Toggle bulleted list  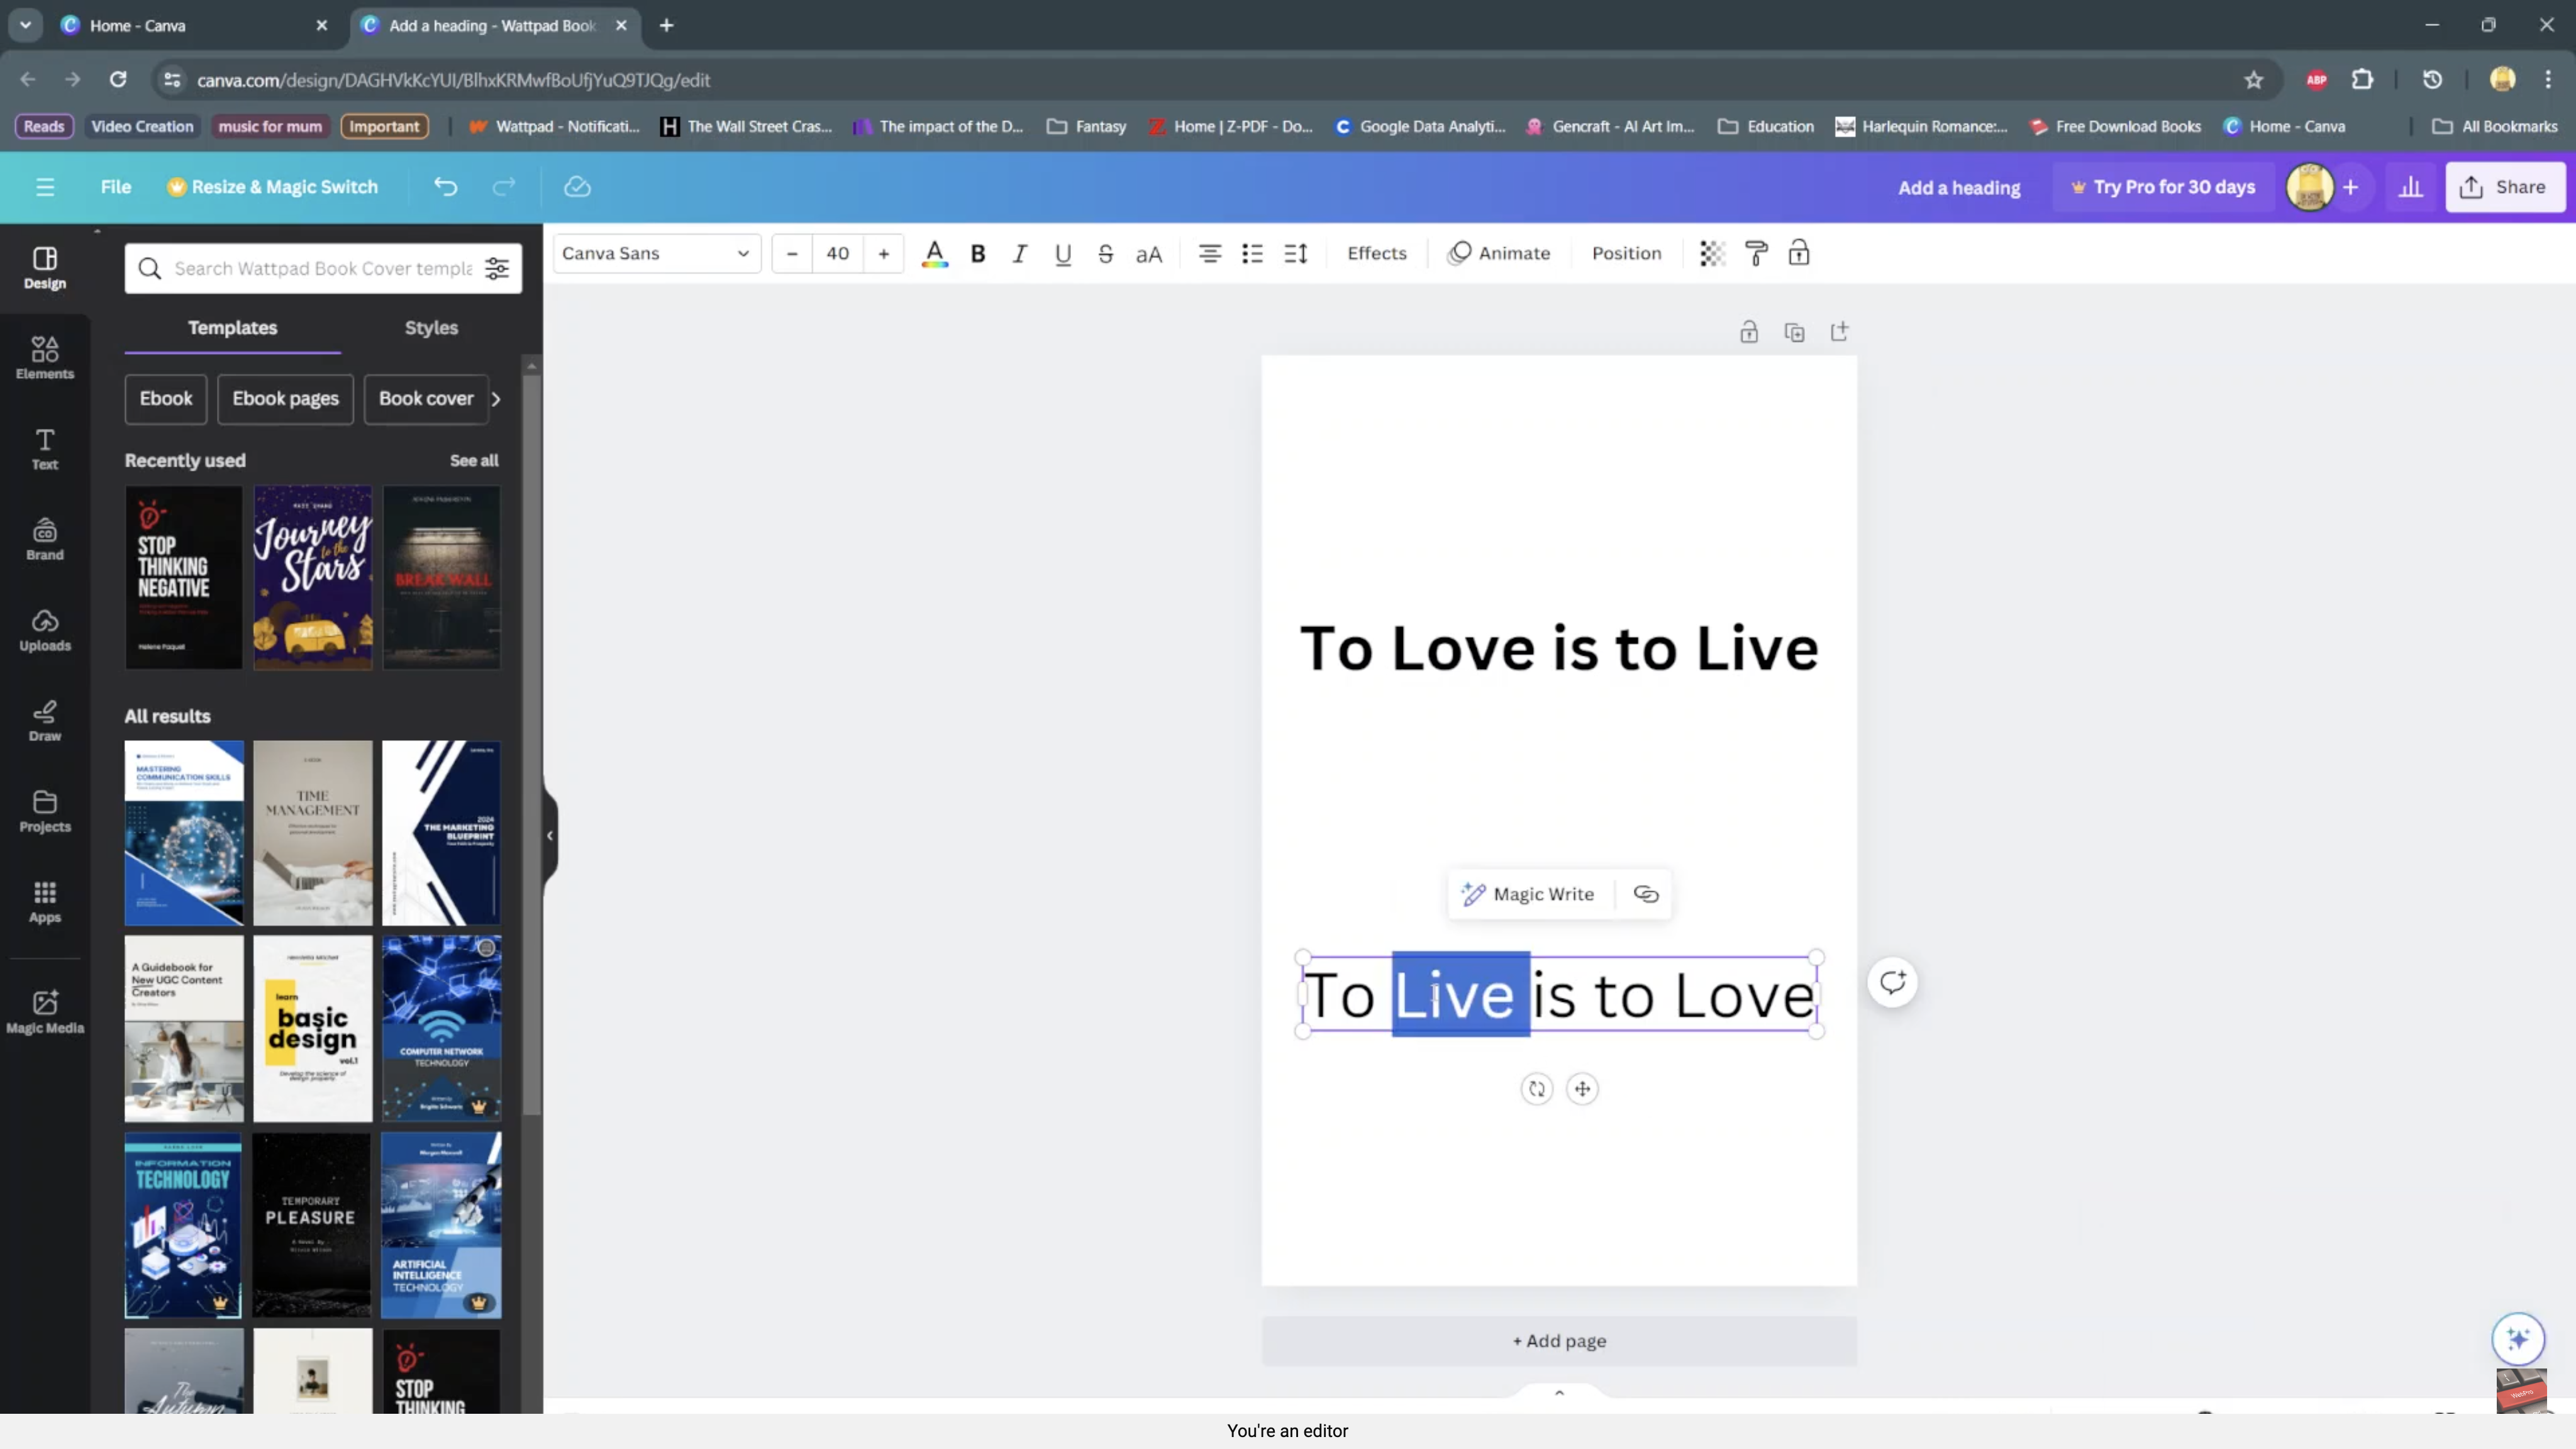1252,254
